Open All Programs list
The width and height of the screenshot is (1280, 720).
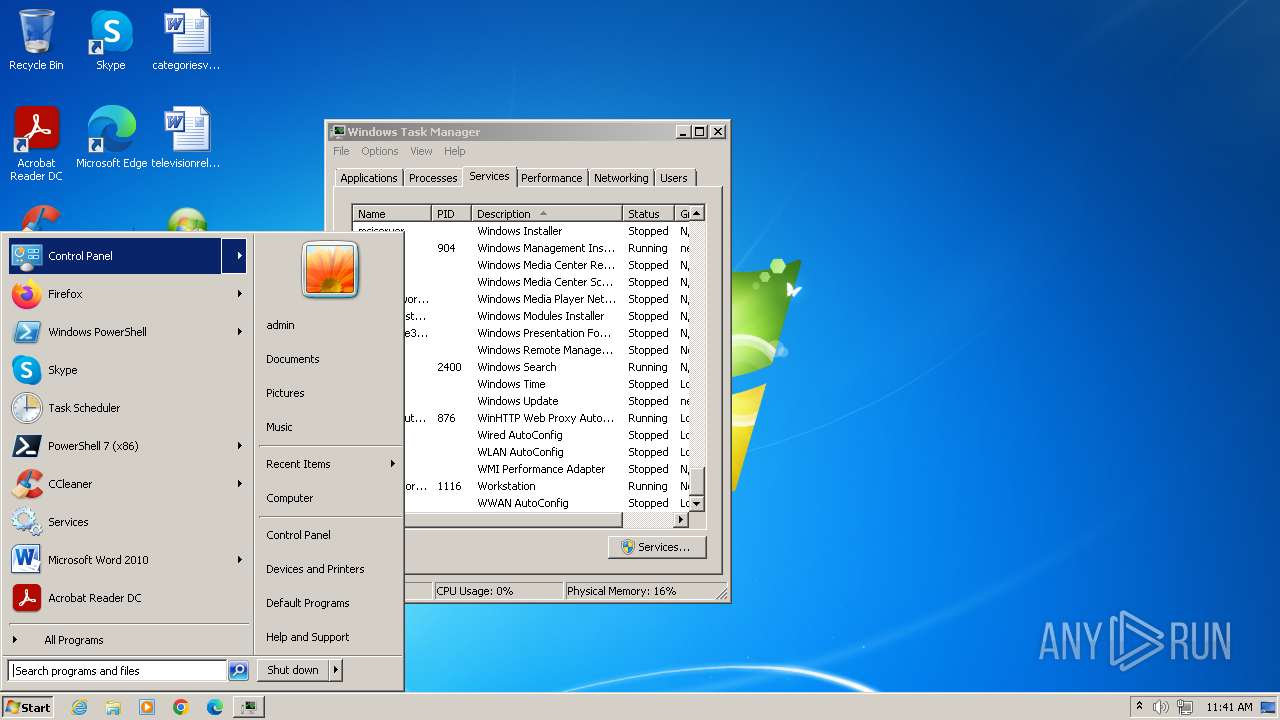(74, 640)
